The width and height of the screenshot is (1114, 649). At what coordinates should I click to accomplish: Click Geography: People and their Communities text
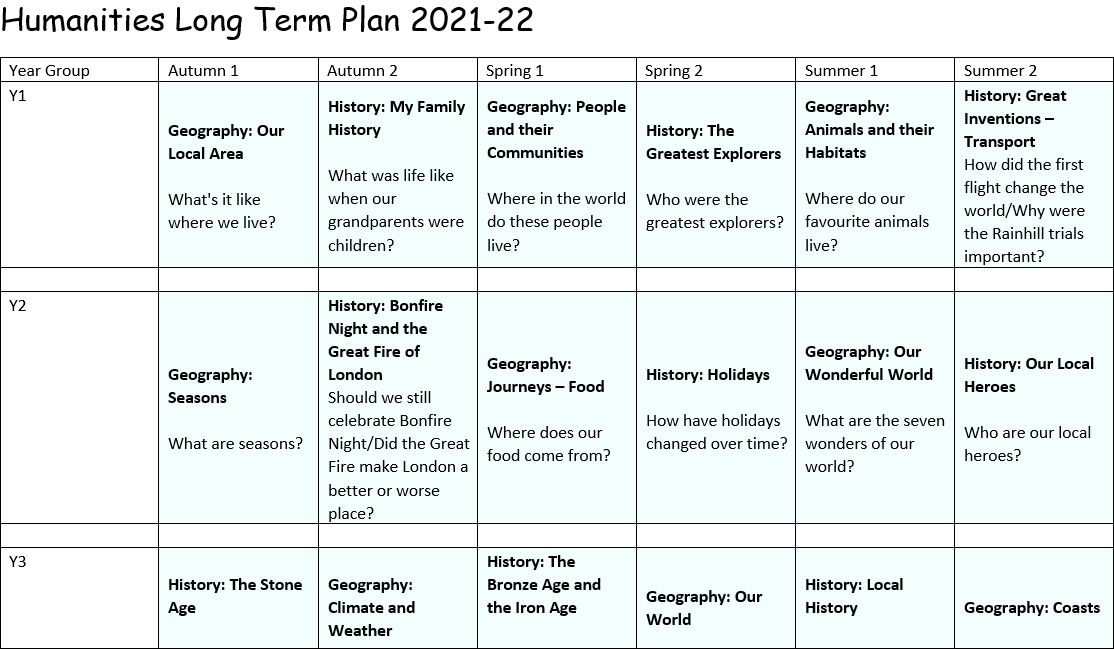coord(556,130)
